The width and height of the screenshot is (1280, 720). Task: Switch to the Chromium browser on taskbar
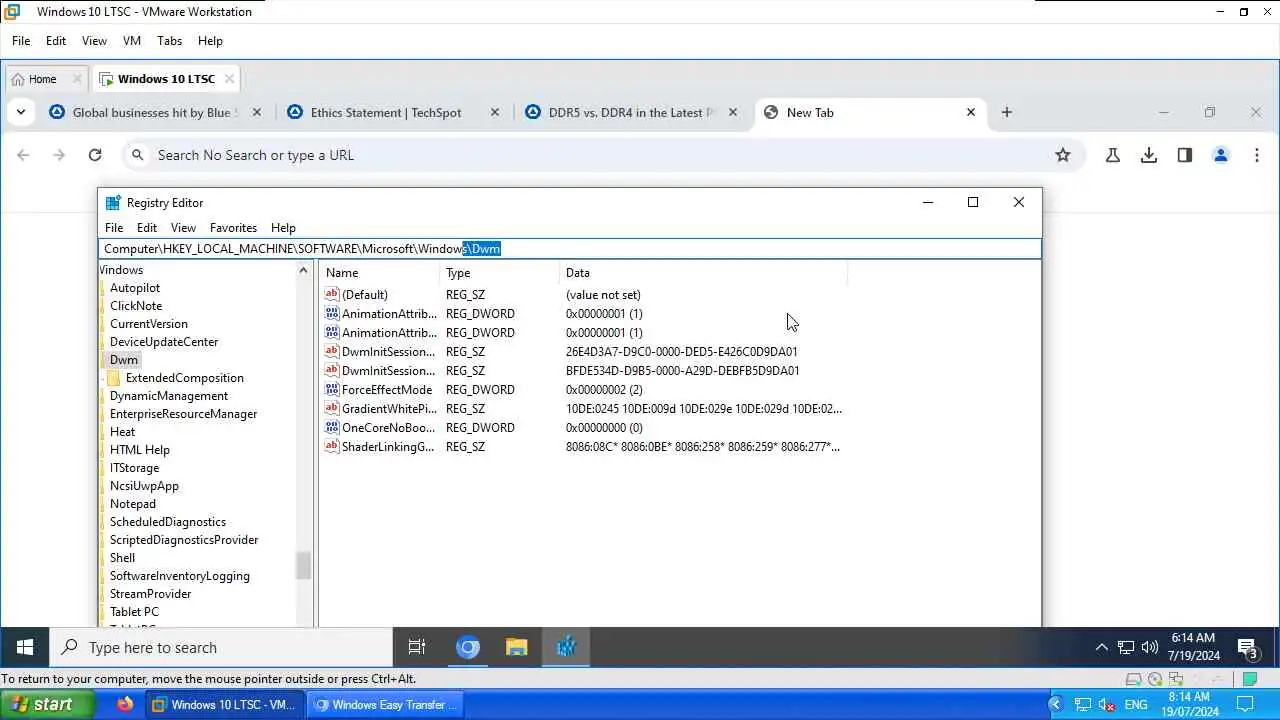(x=468, y=647)
